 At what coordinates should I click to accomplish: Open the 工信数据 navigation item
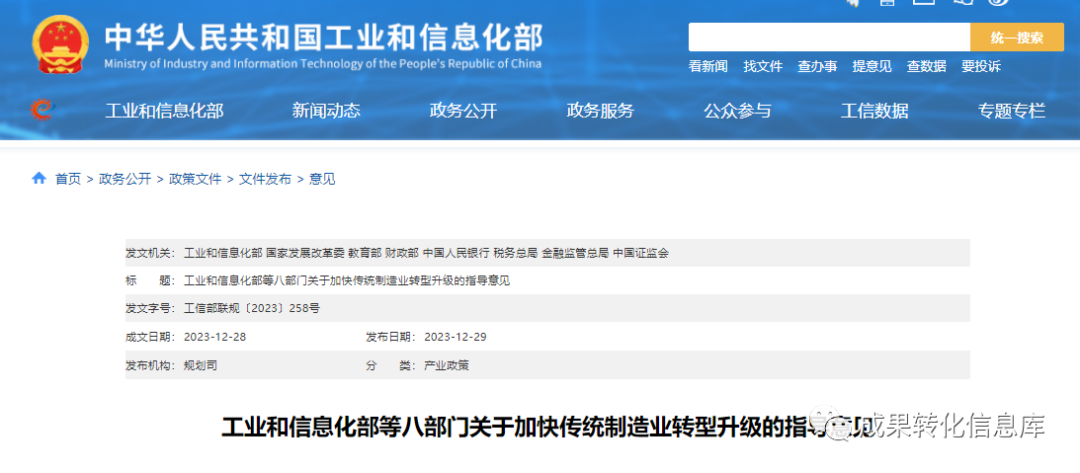(x=874, y=111)
